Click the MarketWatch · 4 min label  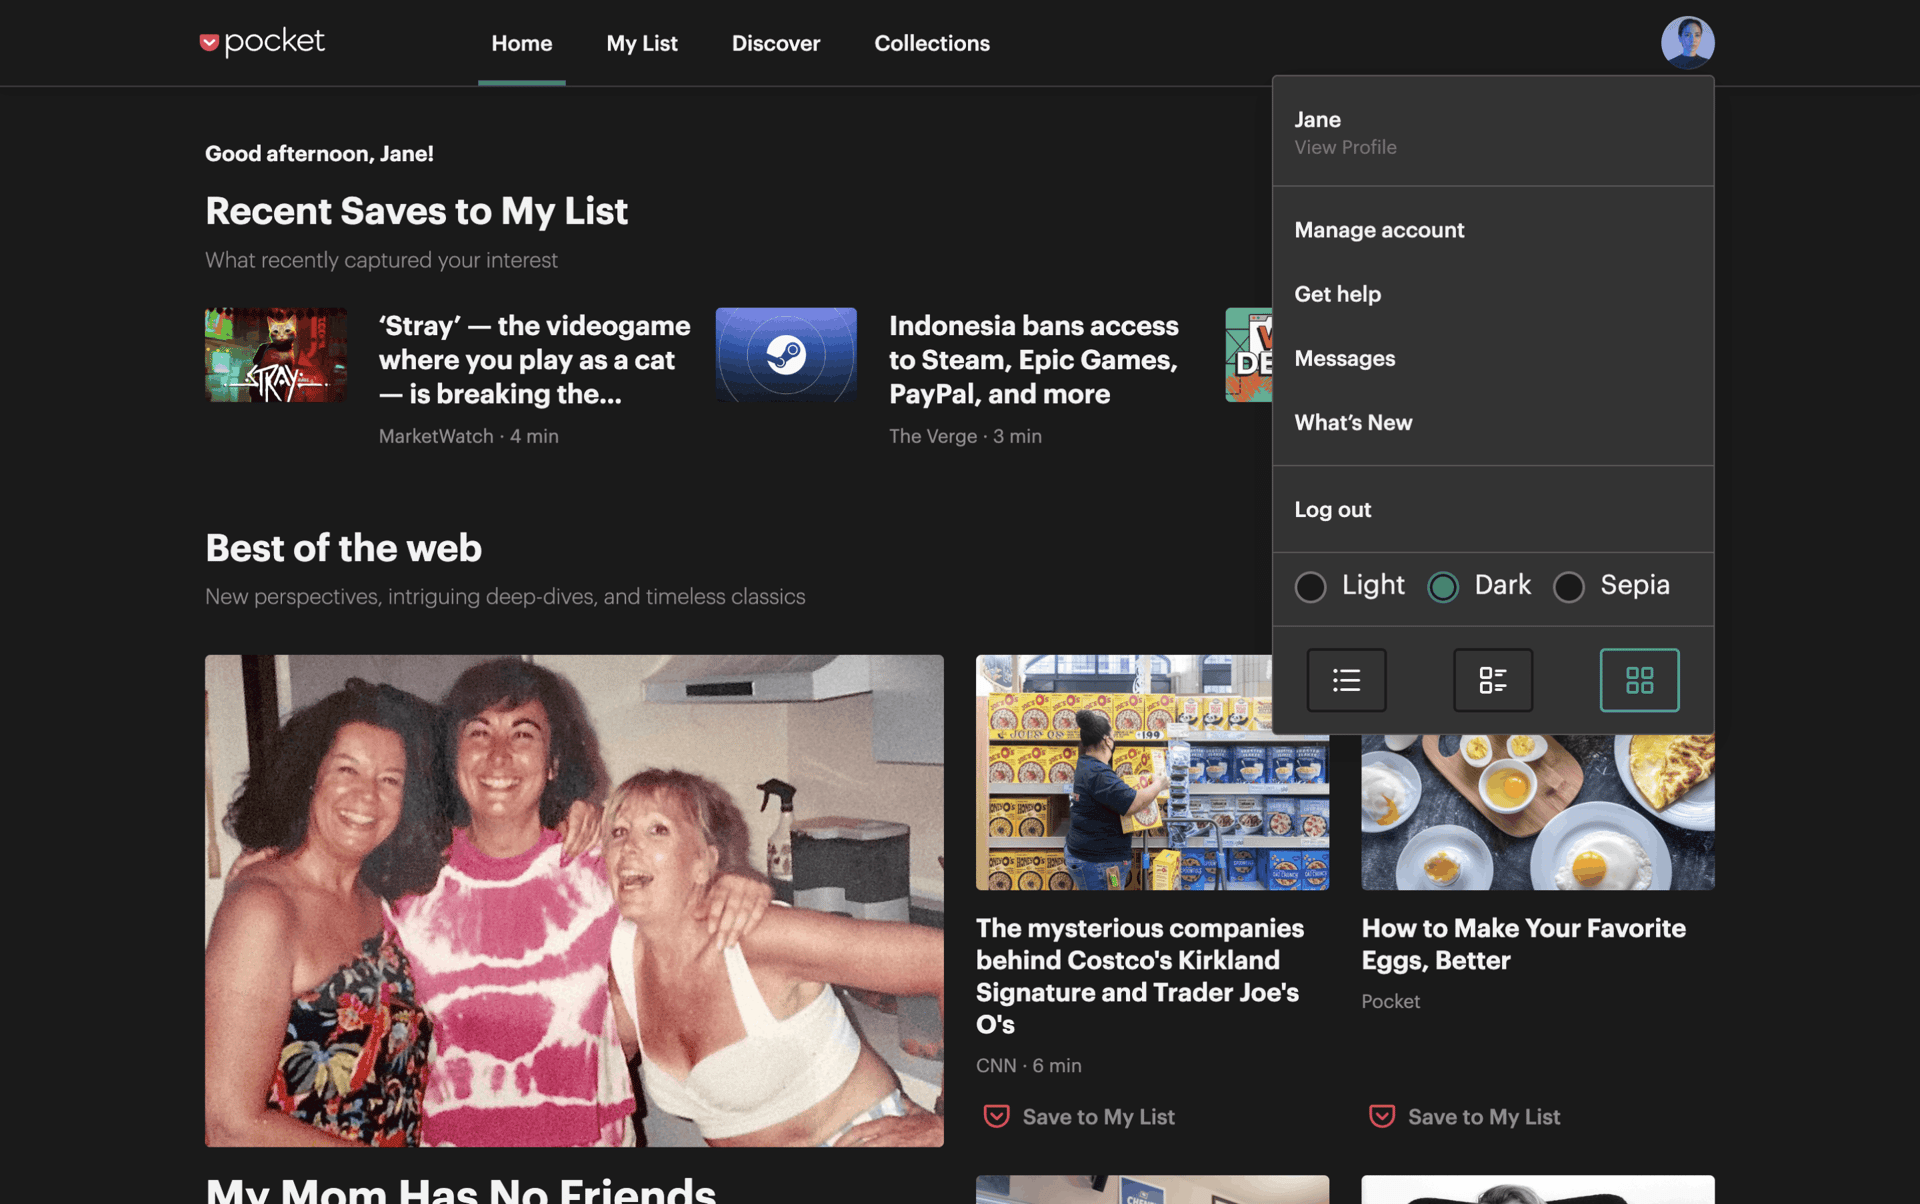pos(468,436)
